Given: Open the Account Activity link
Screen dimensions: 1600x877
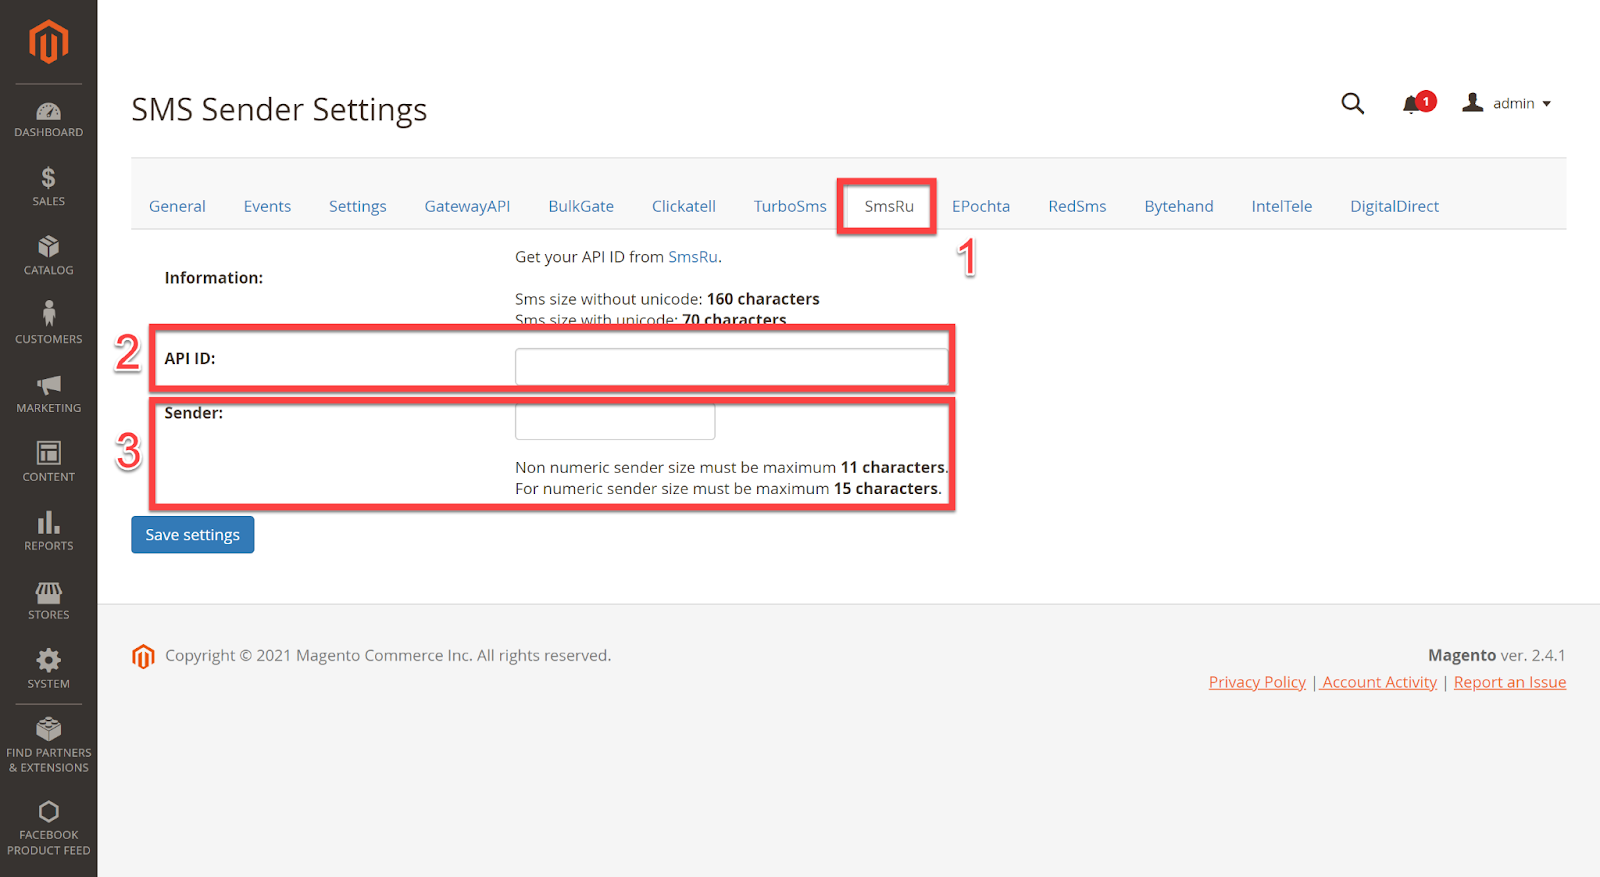Looking at the screenshot, I should pos(1379,682).
